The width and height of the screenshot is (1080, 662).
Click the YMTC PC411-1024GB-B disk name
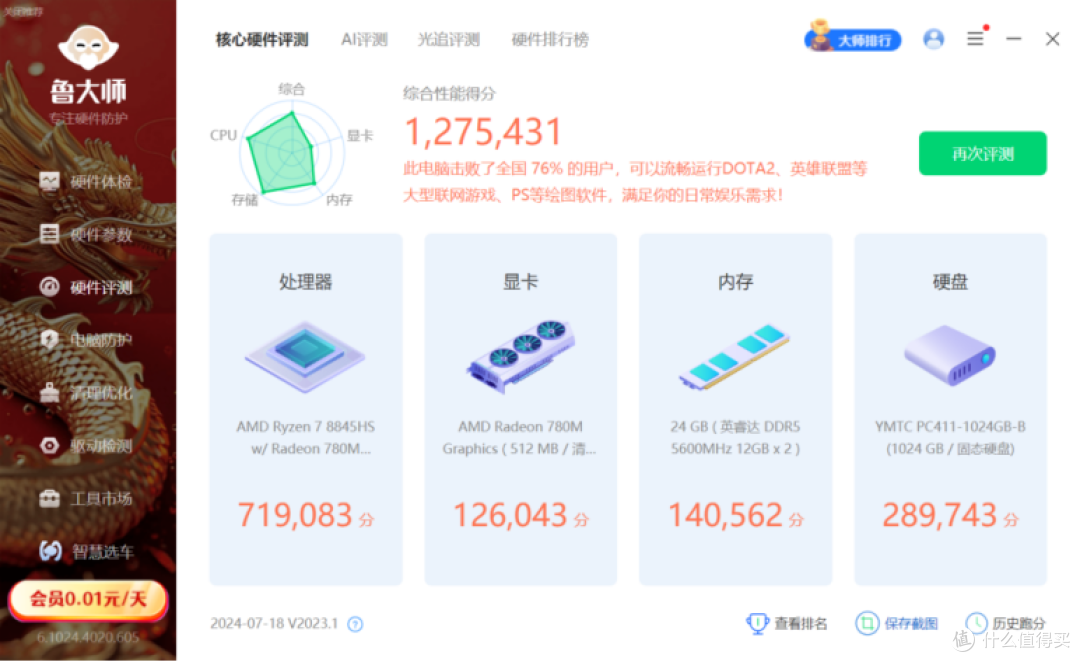click(950, 426)
